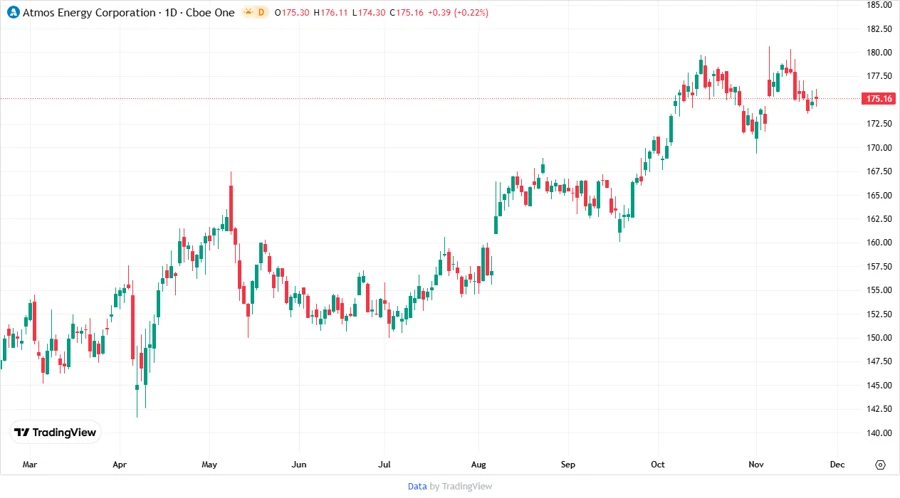The image size is (900, 498).
Task: Click the Atmos Energy logo icon
Action: tap(13, 12)
